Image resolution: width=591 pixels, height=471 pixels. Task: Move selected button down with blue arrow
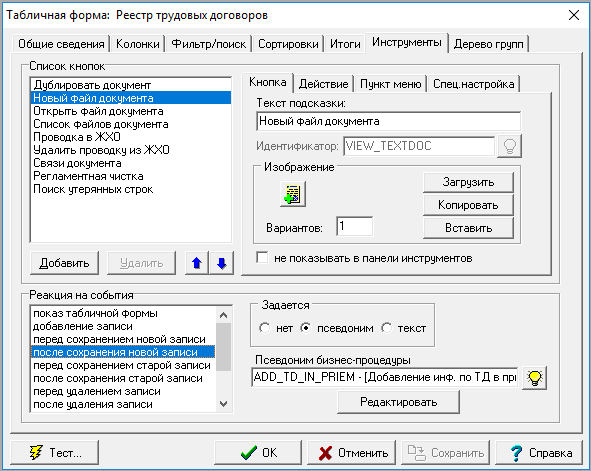222,263
